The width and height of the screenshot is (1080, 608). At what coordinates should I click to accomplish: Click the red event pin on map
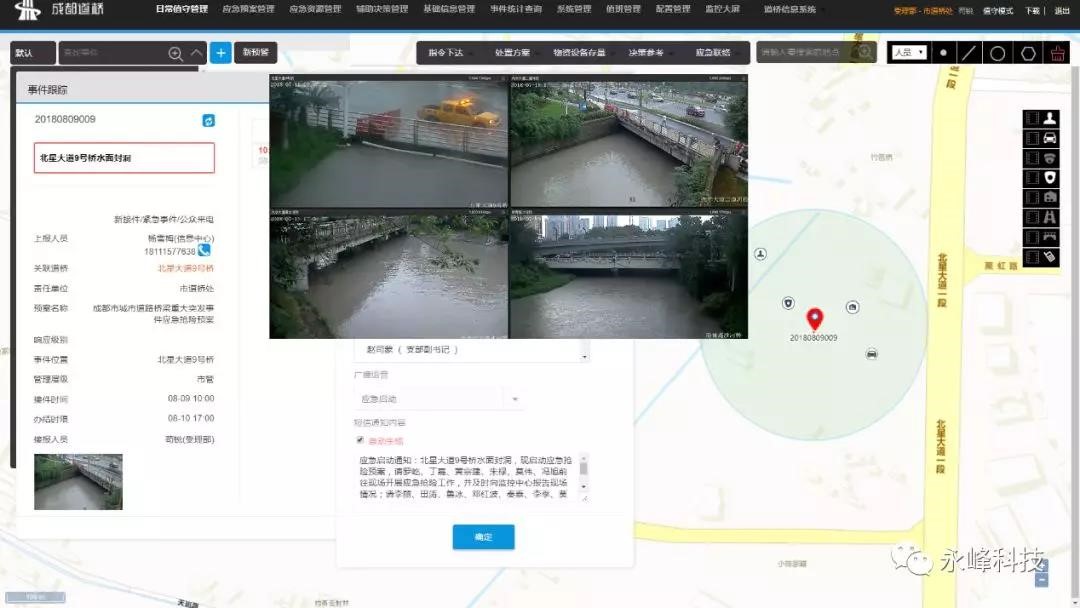pyautogui.click(x=815, y=319)
